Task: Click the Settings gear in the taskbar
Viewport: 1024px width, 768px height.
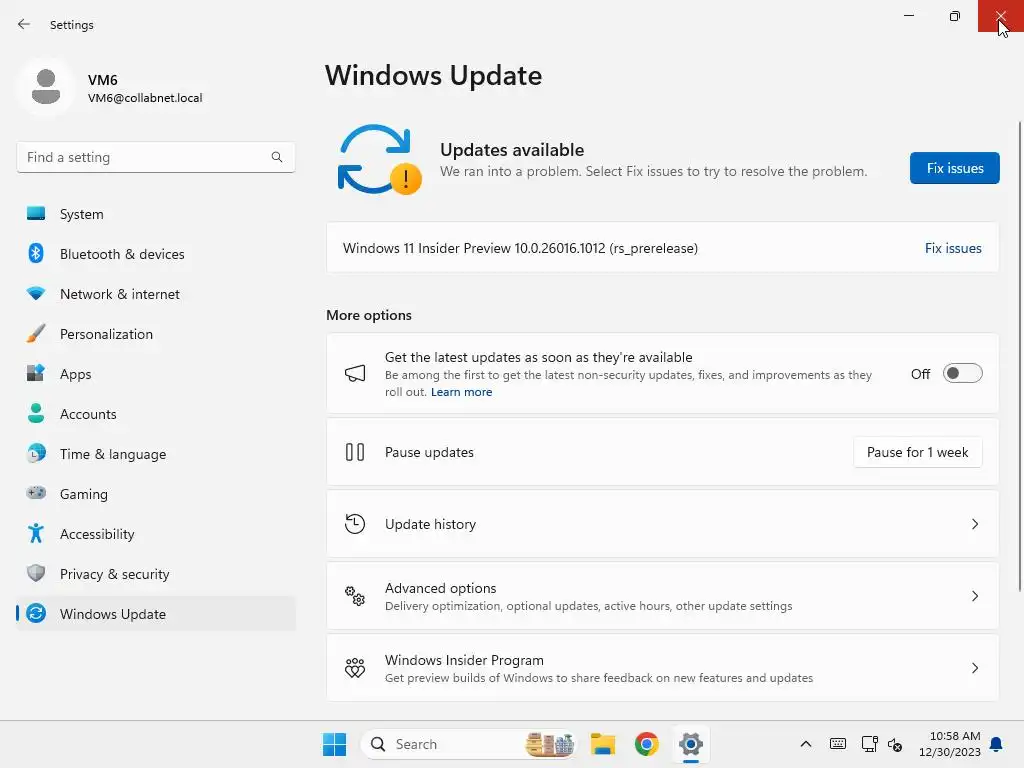Action: (x=690, y=744)
